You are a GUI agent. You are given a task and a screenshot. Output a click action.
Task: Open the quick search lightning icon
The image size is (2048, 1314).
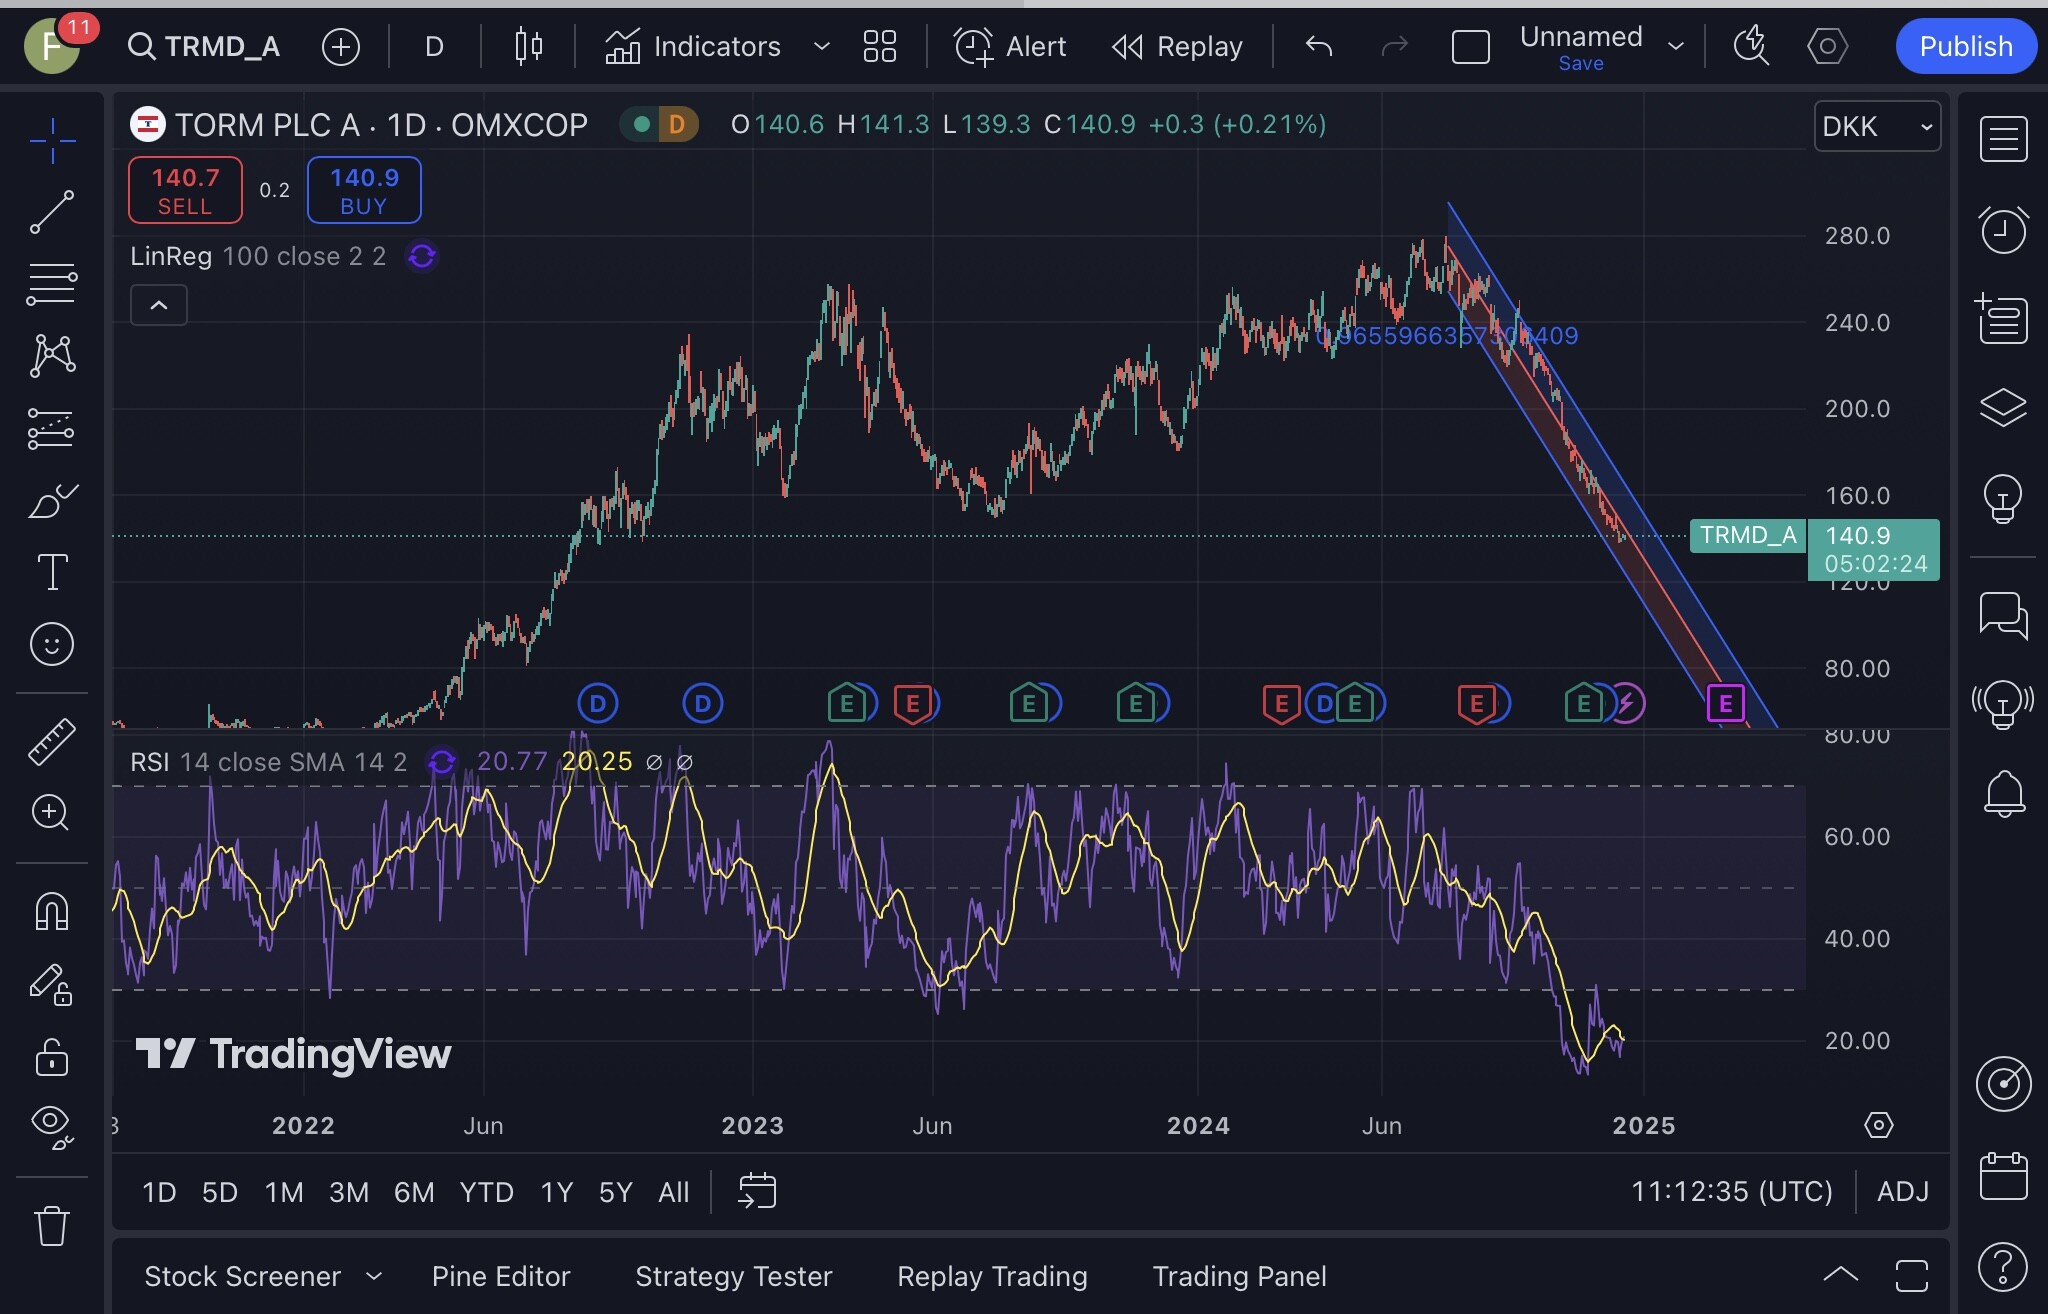1751,46
